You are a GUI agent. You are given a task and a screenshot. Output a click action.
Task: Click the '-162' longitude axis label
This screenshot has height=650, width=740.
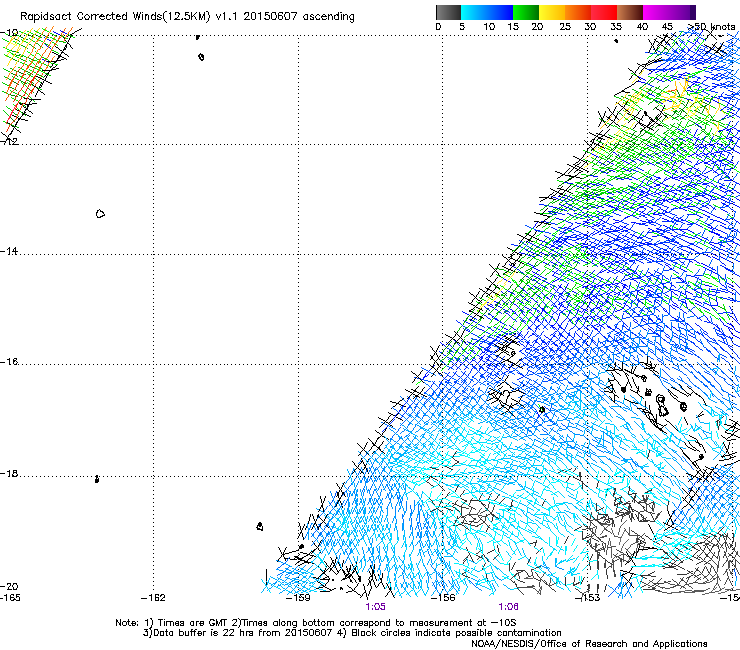click(x=153, y=598)
